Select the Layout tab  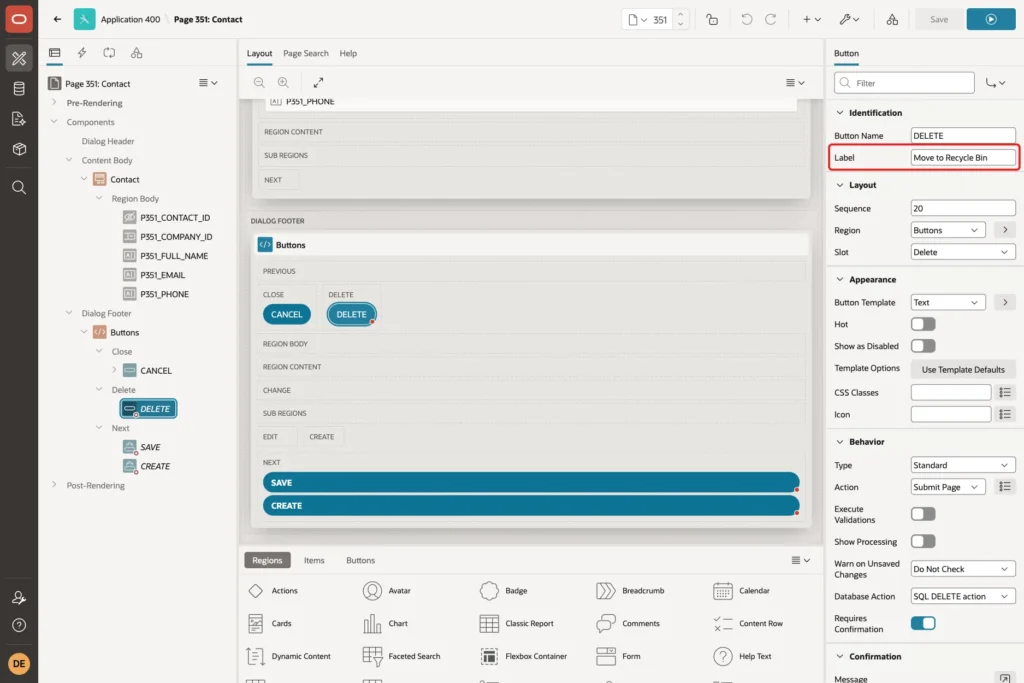point(259,54)
